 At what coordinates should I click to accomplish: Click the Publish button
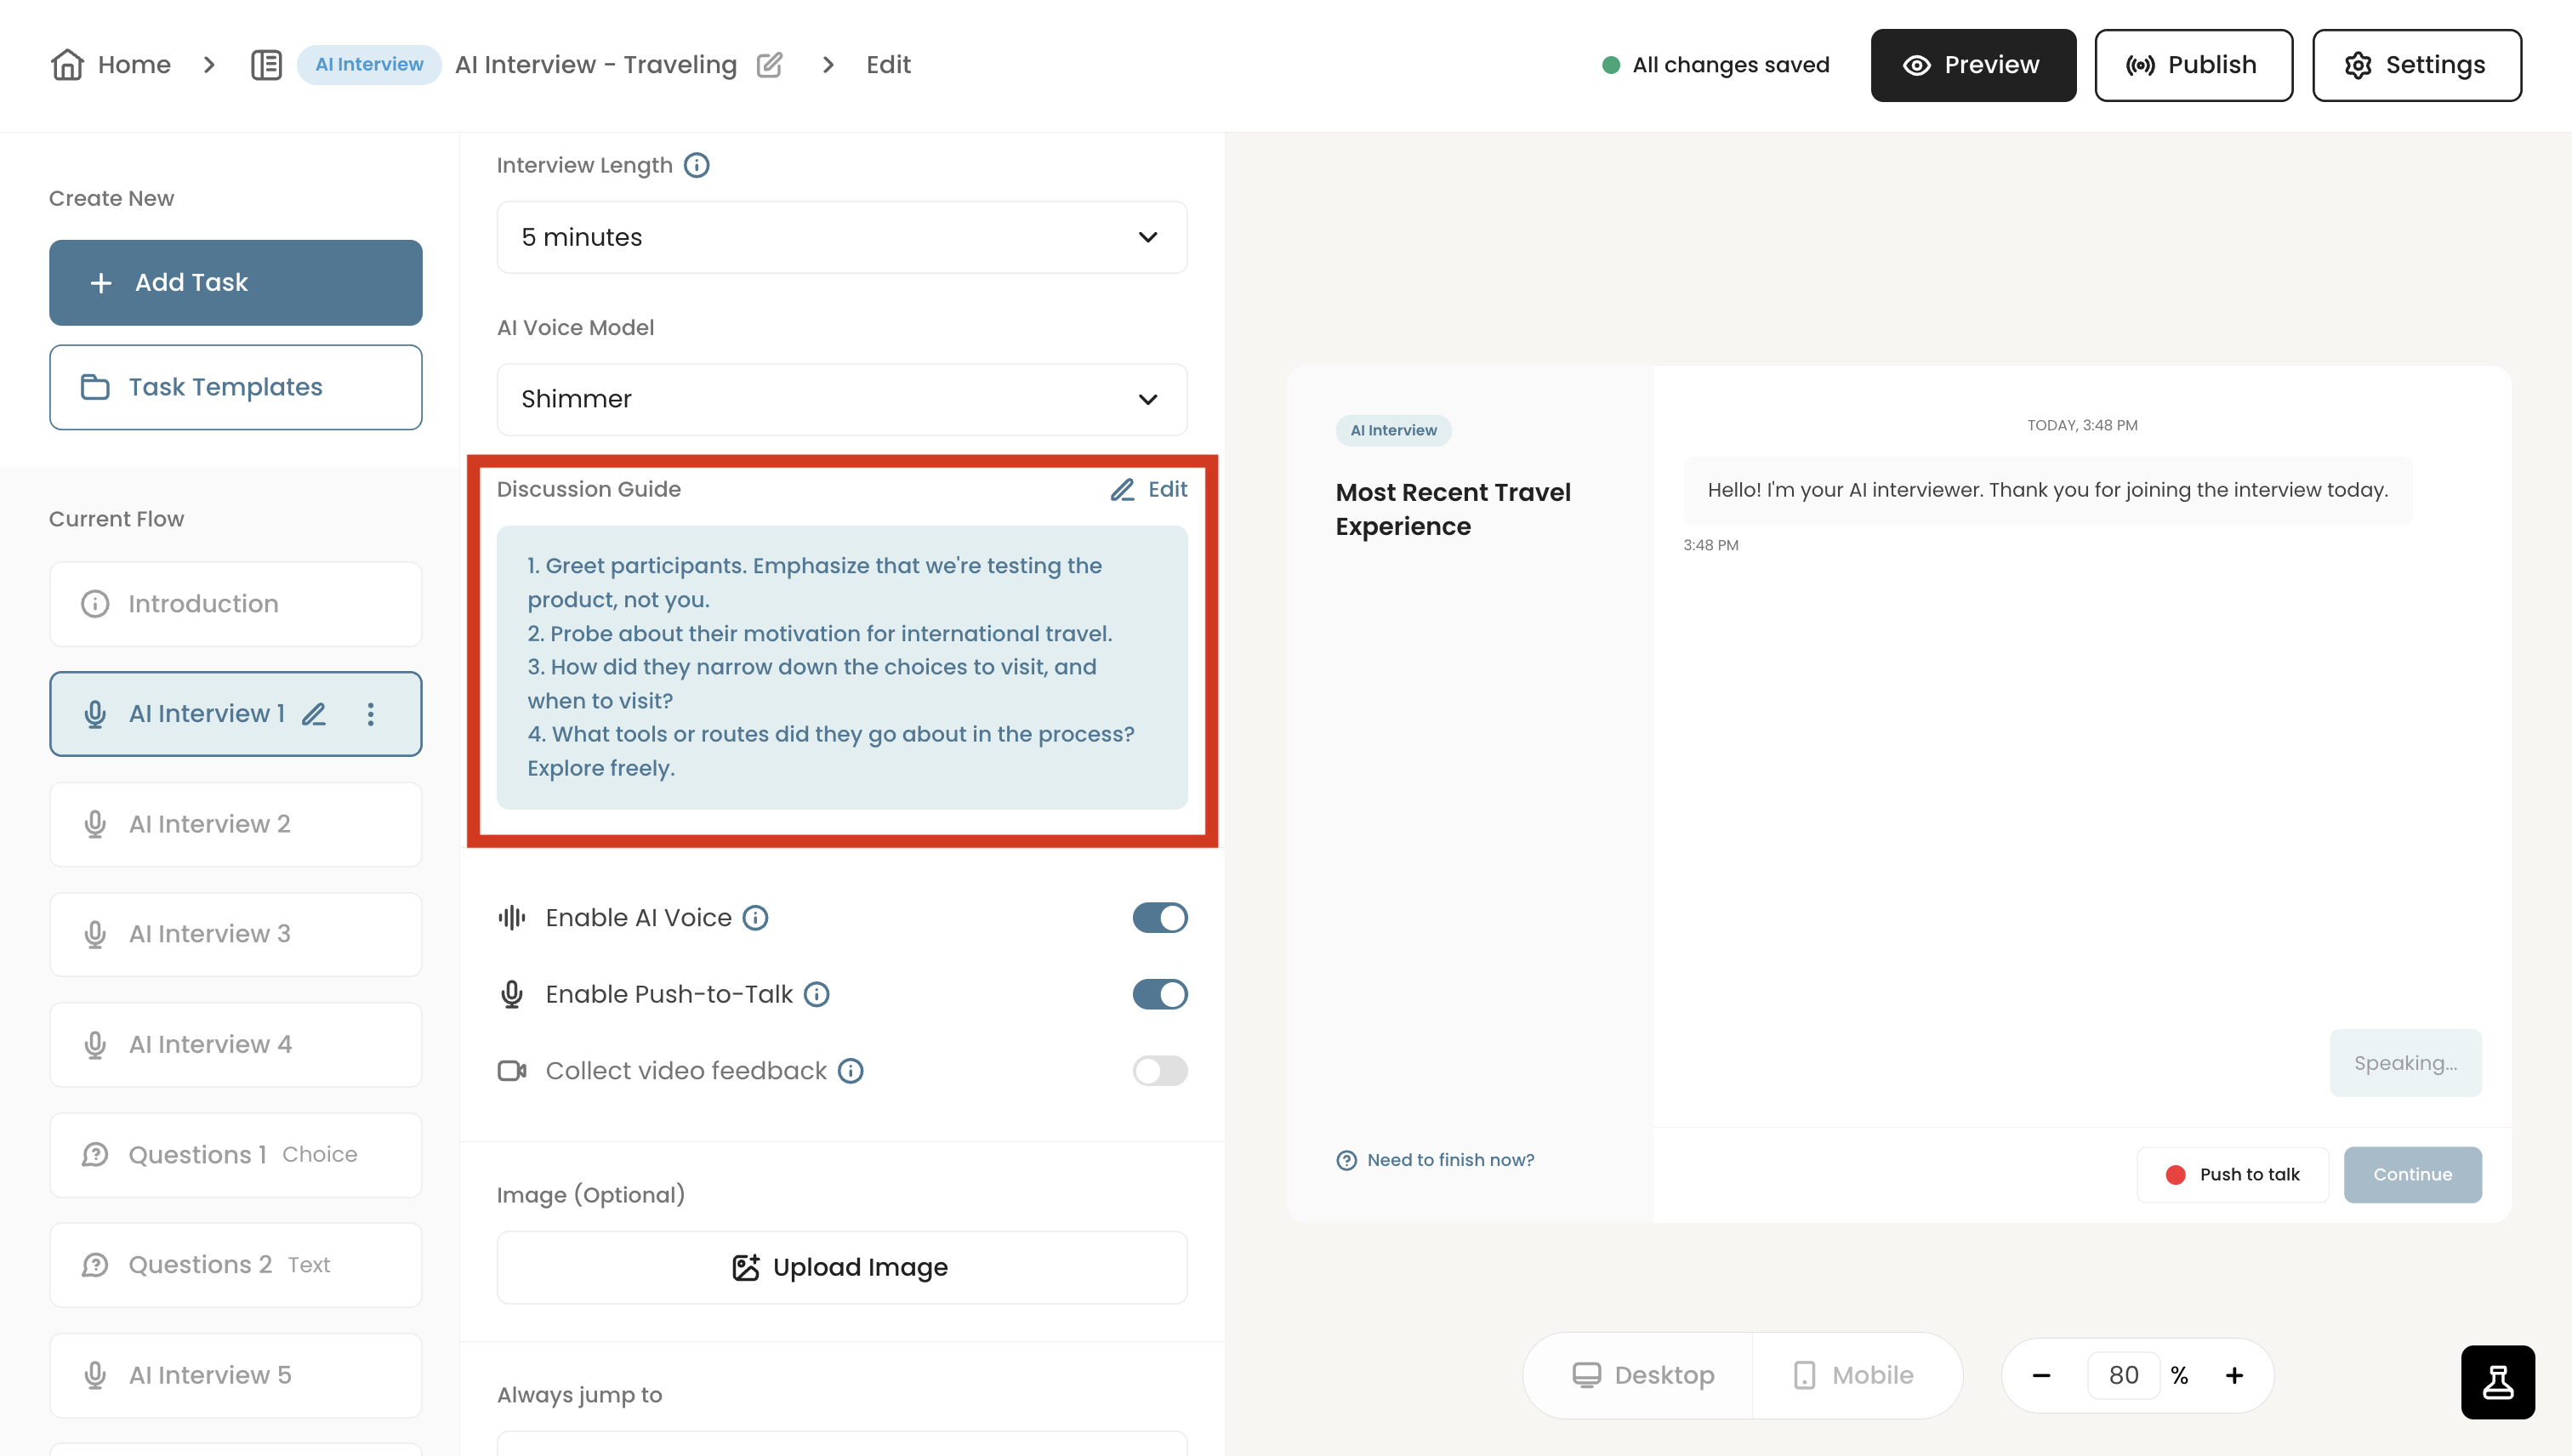[x=2193, y=65]
